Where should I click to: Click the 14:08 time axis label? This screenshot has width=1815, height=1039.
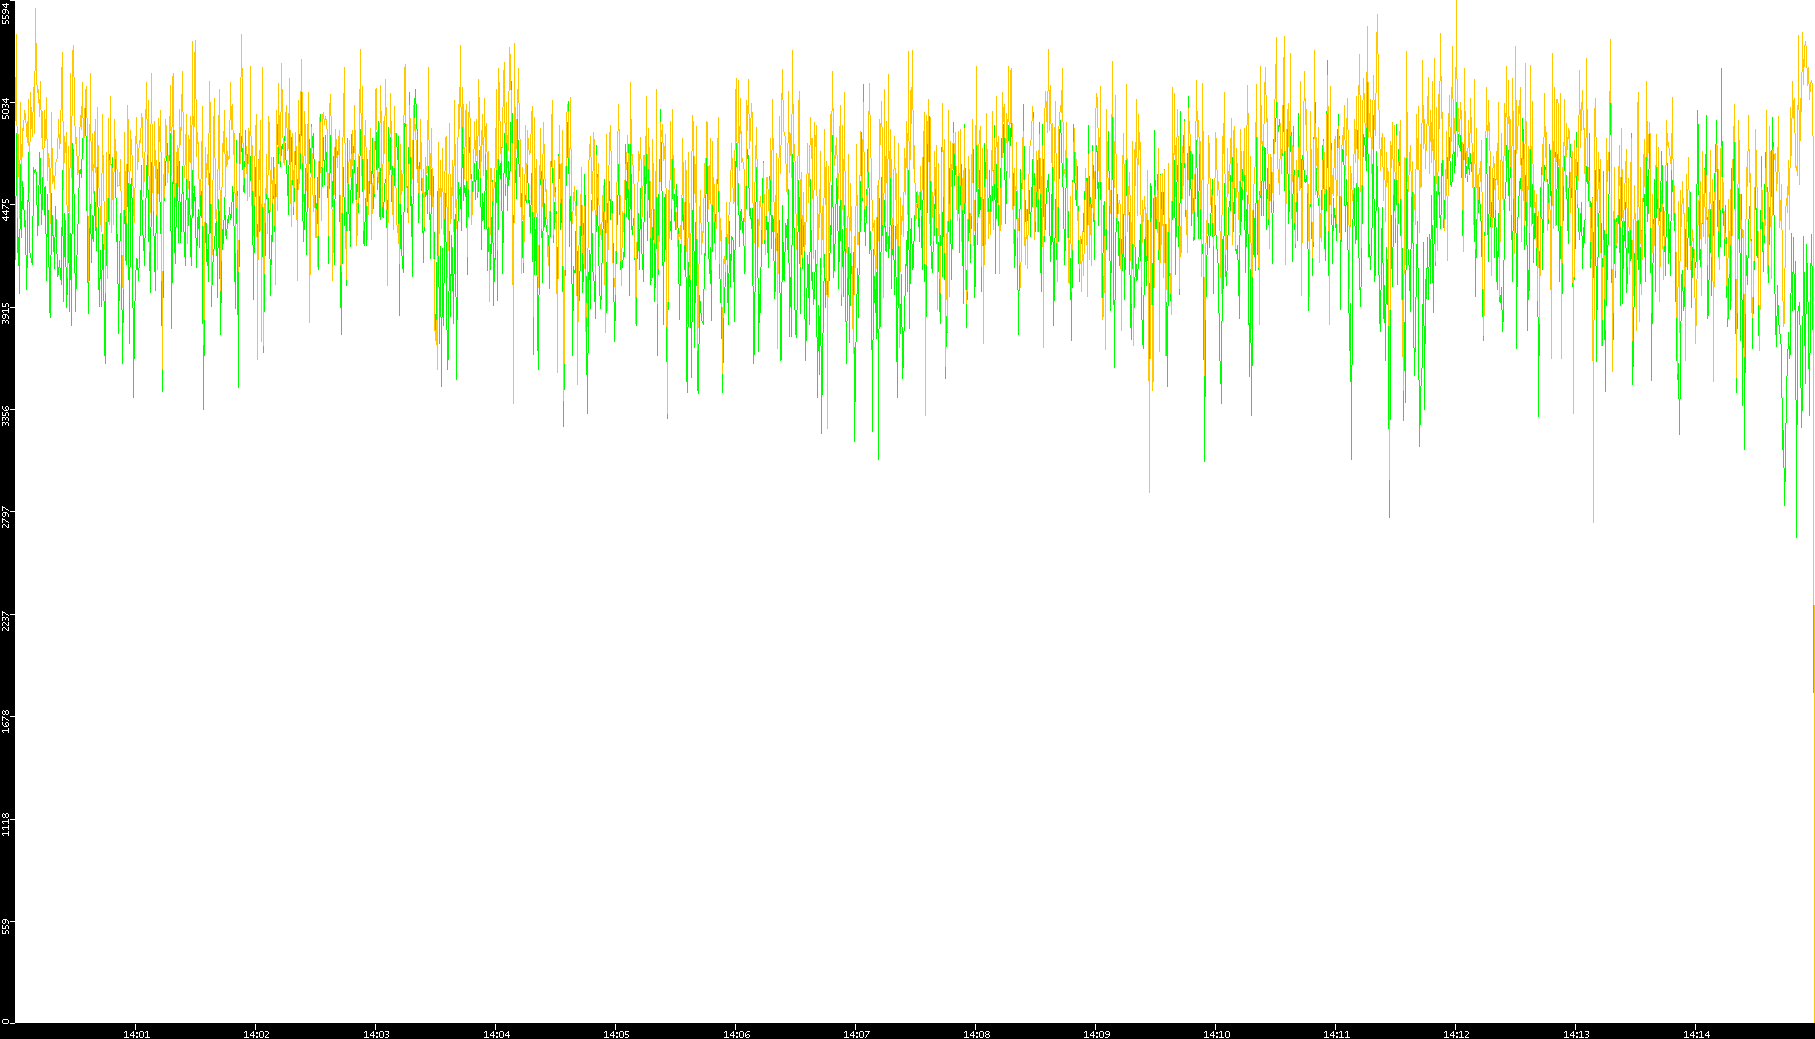tap(976, 1034)
